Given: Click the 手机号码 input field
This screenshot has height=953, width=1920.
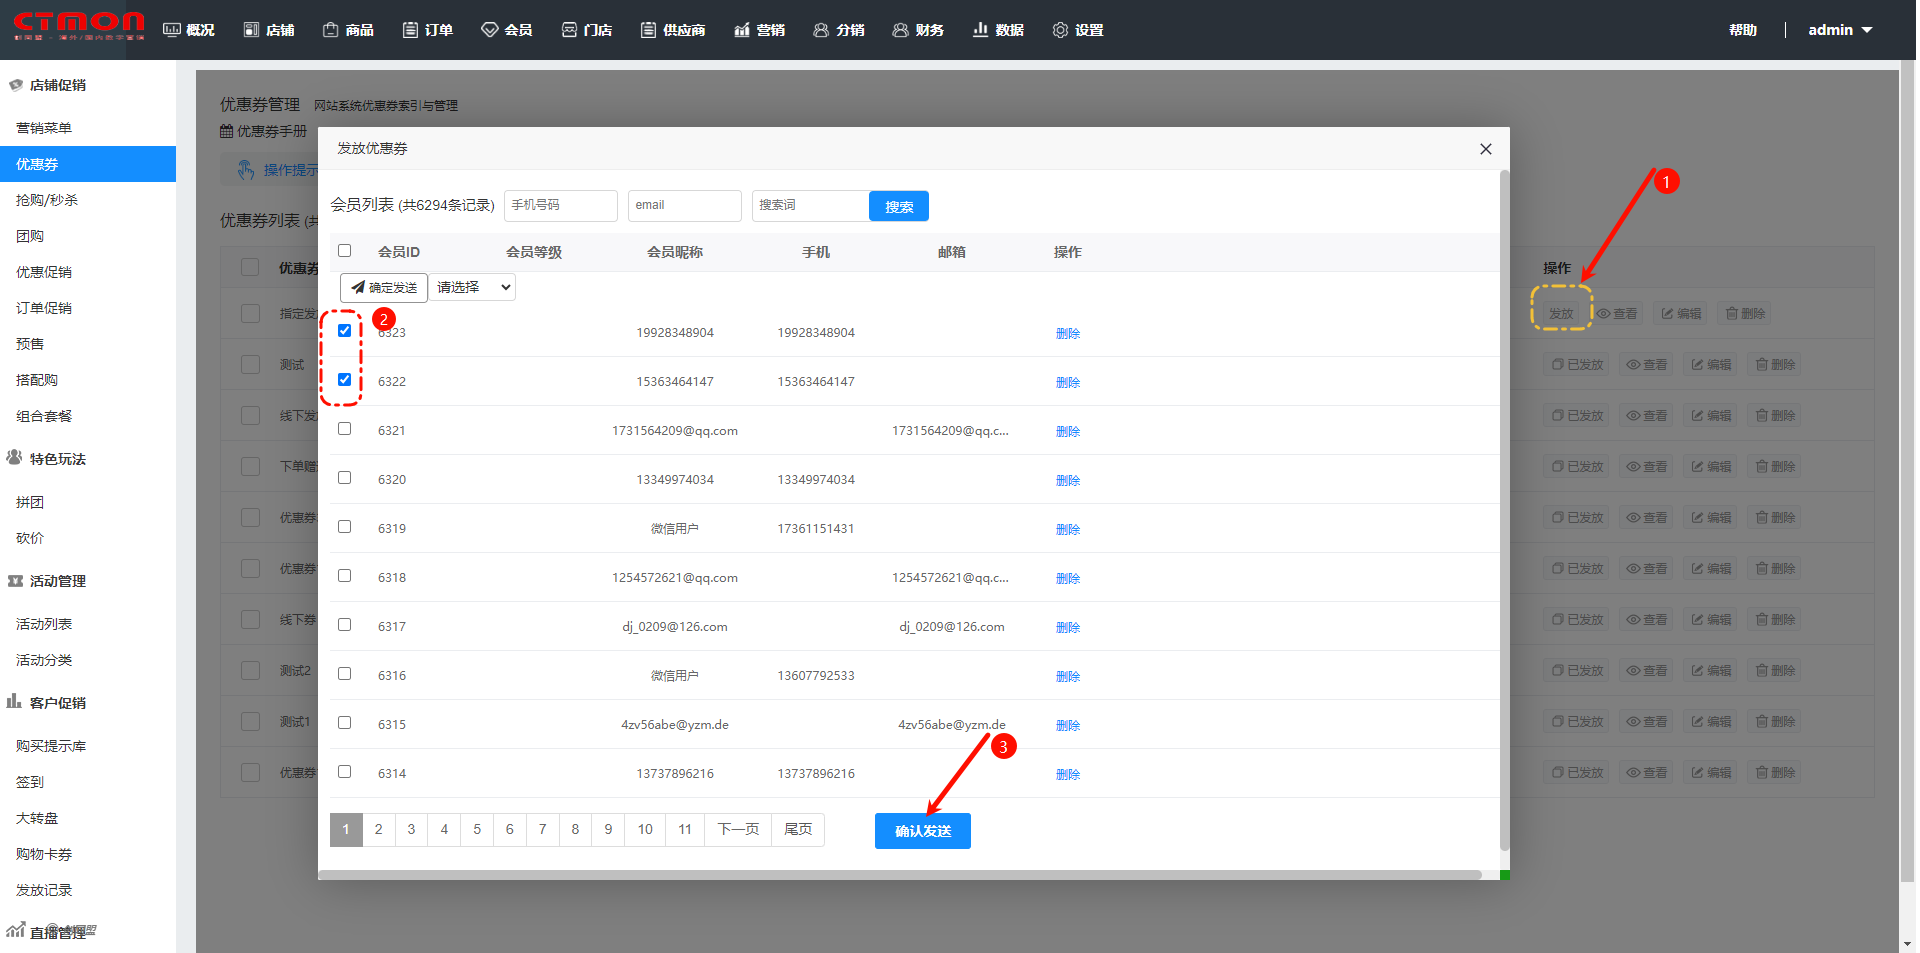Looking at the screenshot, I should [560, 205].
